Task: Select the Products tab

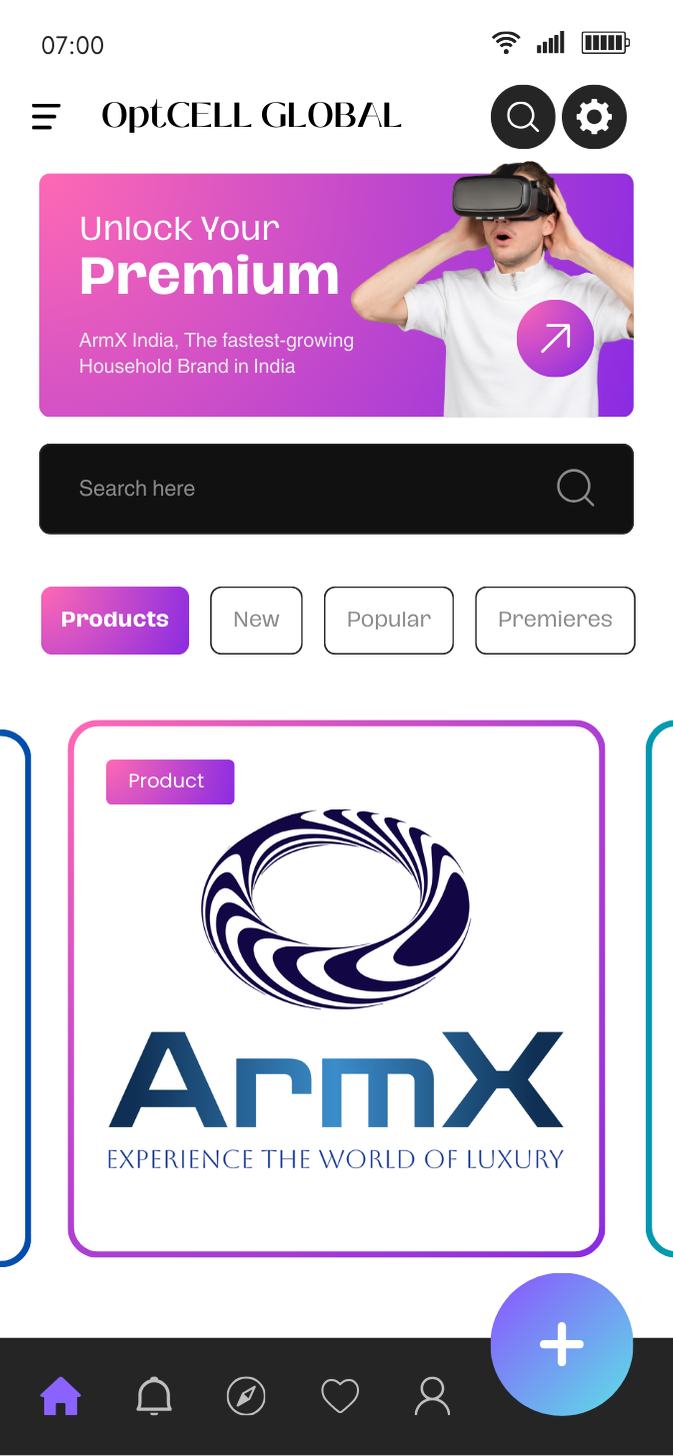Action: tap(115, 620)
